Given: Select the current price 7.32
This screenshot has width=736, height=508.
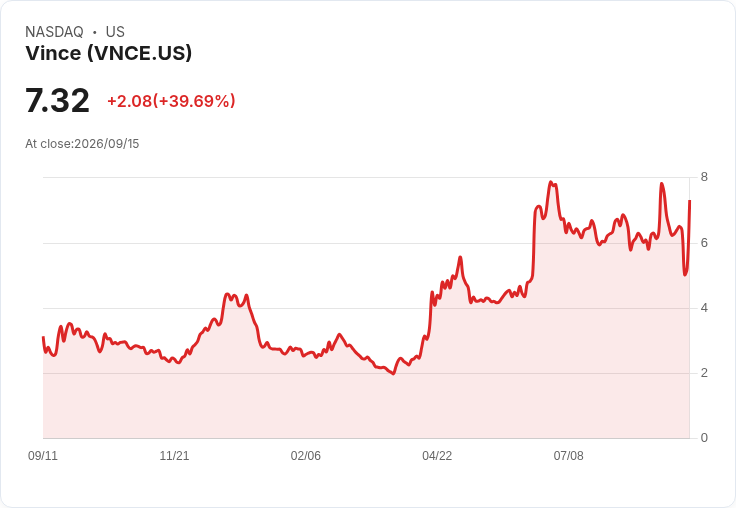Looking at the screenshot, I should 57,100.
